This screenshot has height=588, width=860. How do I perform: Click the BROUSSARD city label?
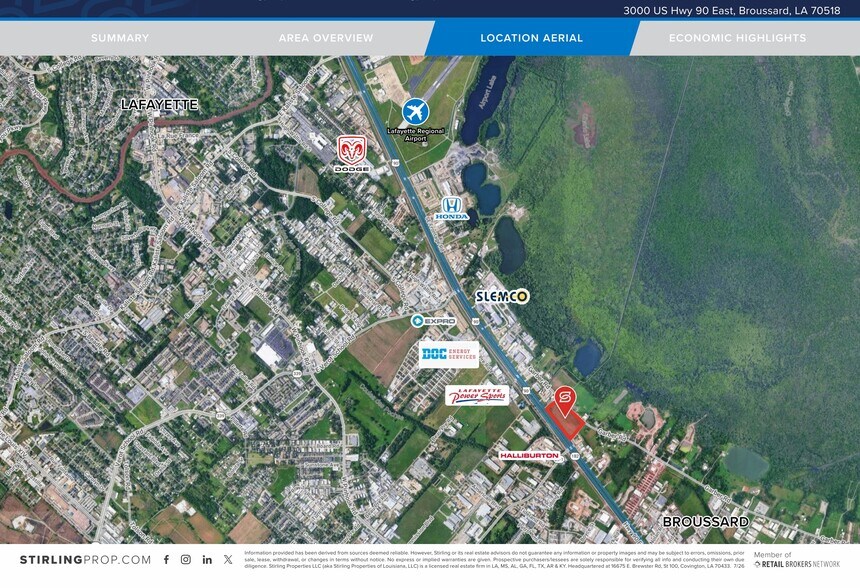(x=705, y=522)
